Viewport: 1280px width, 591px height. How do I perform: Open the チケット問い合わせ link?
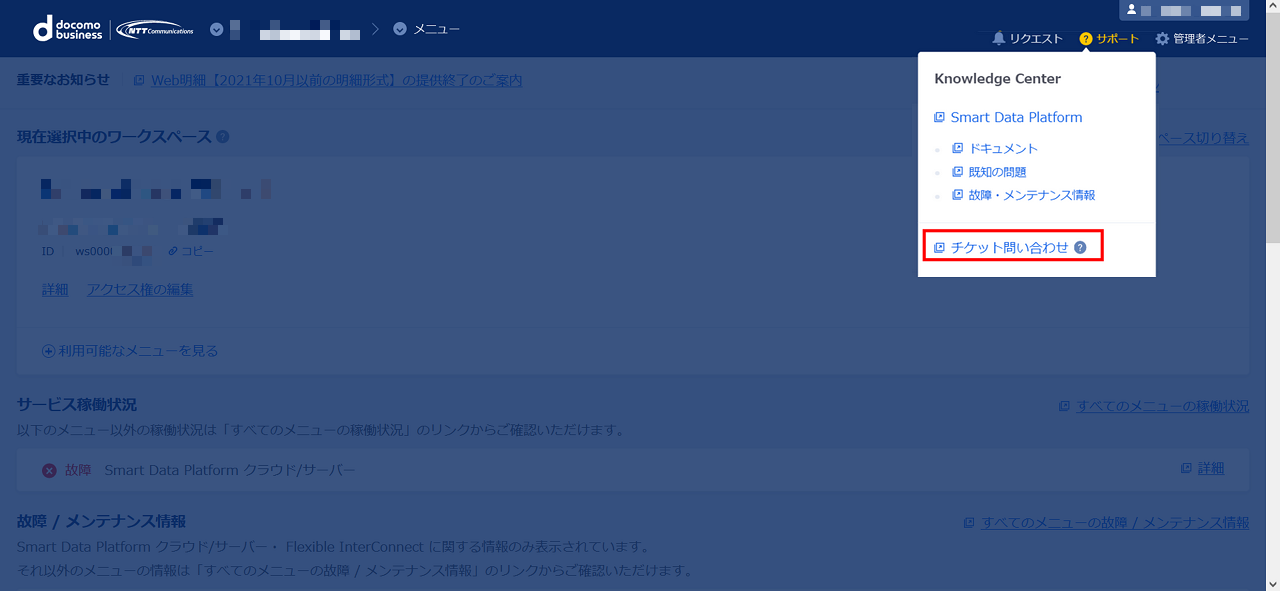point(1009,247)
